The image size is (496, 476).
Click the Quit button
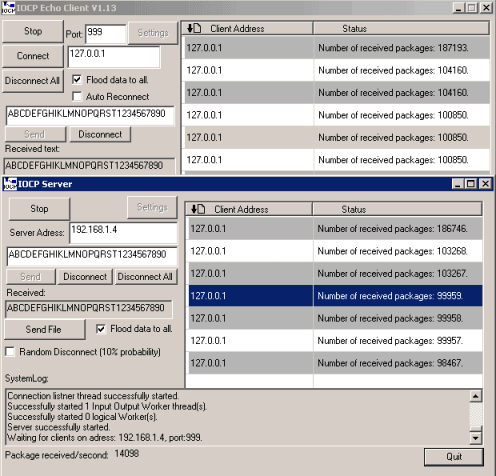[x=454, y=457]
